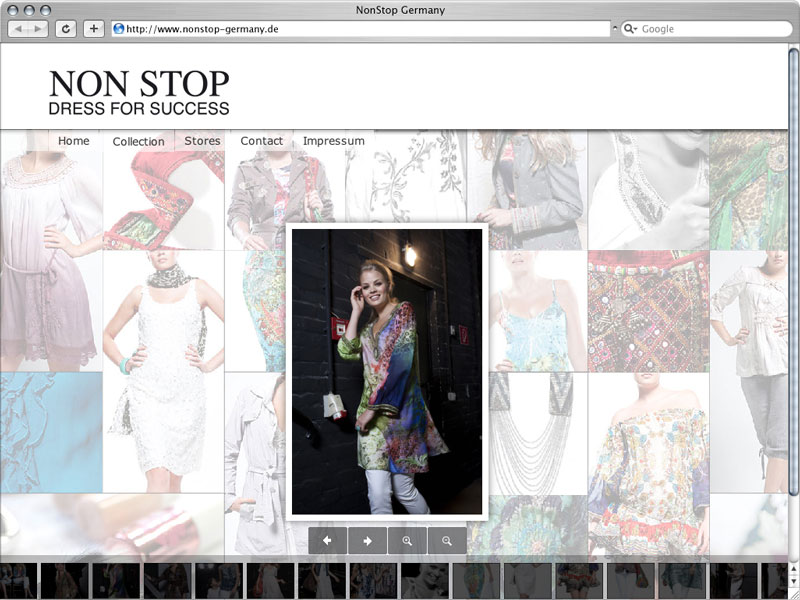Open the Collection menu item
The image size is (800, 600).
(x=138, y=141)
